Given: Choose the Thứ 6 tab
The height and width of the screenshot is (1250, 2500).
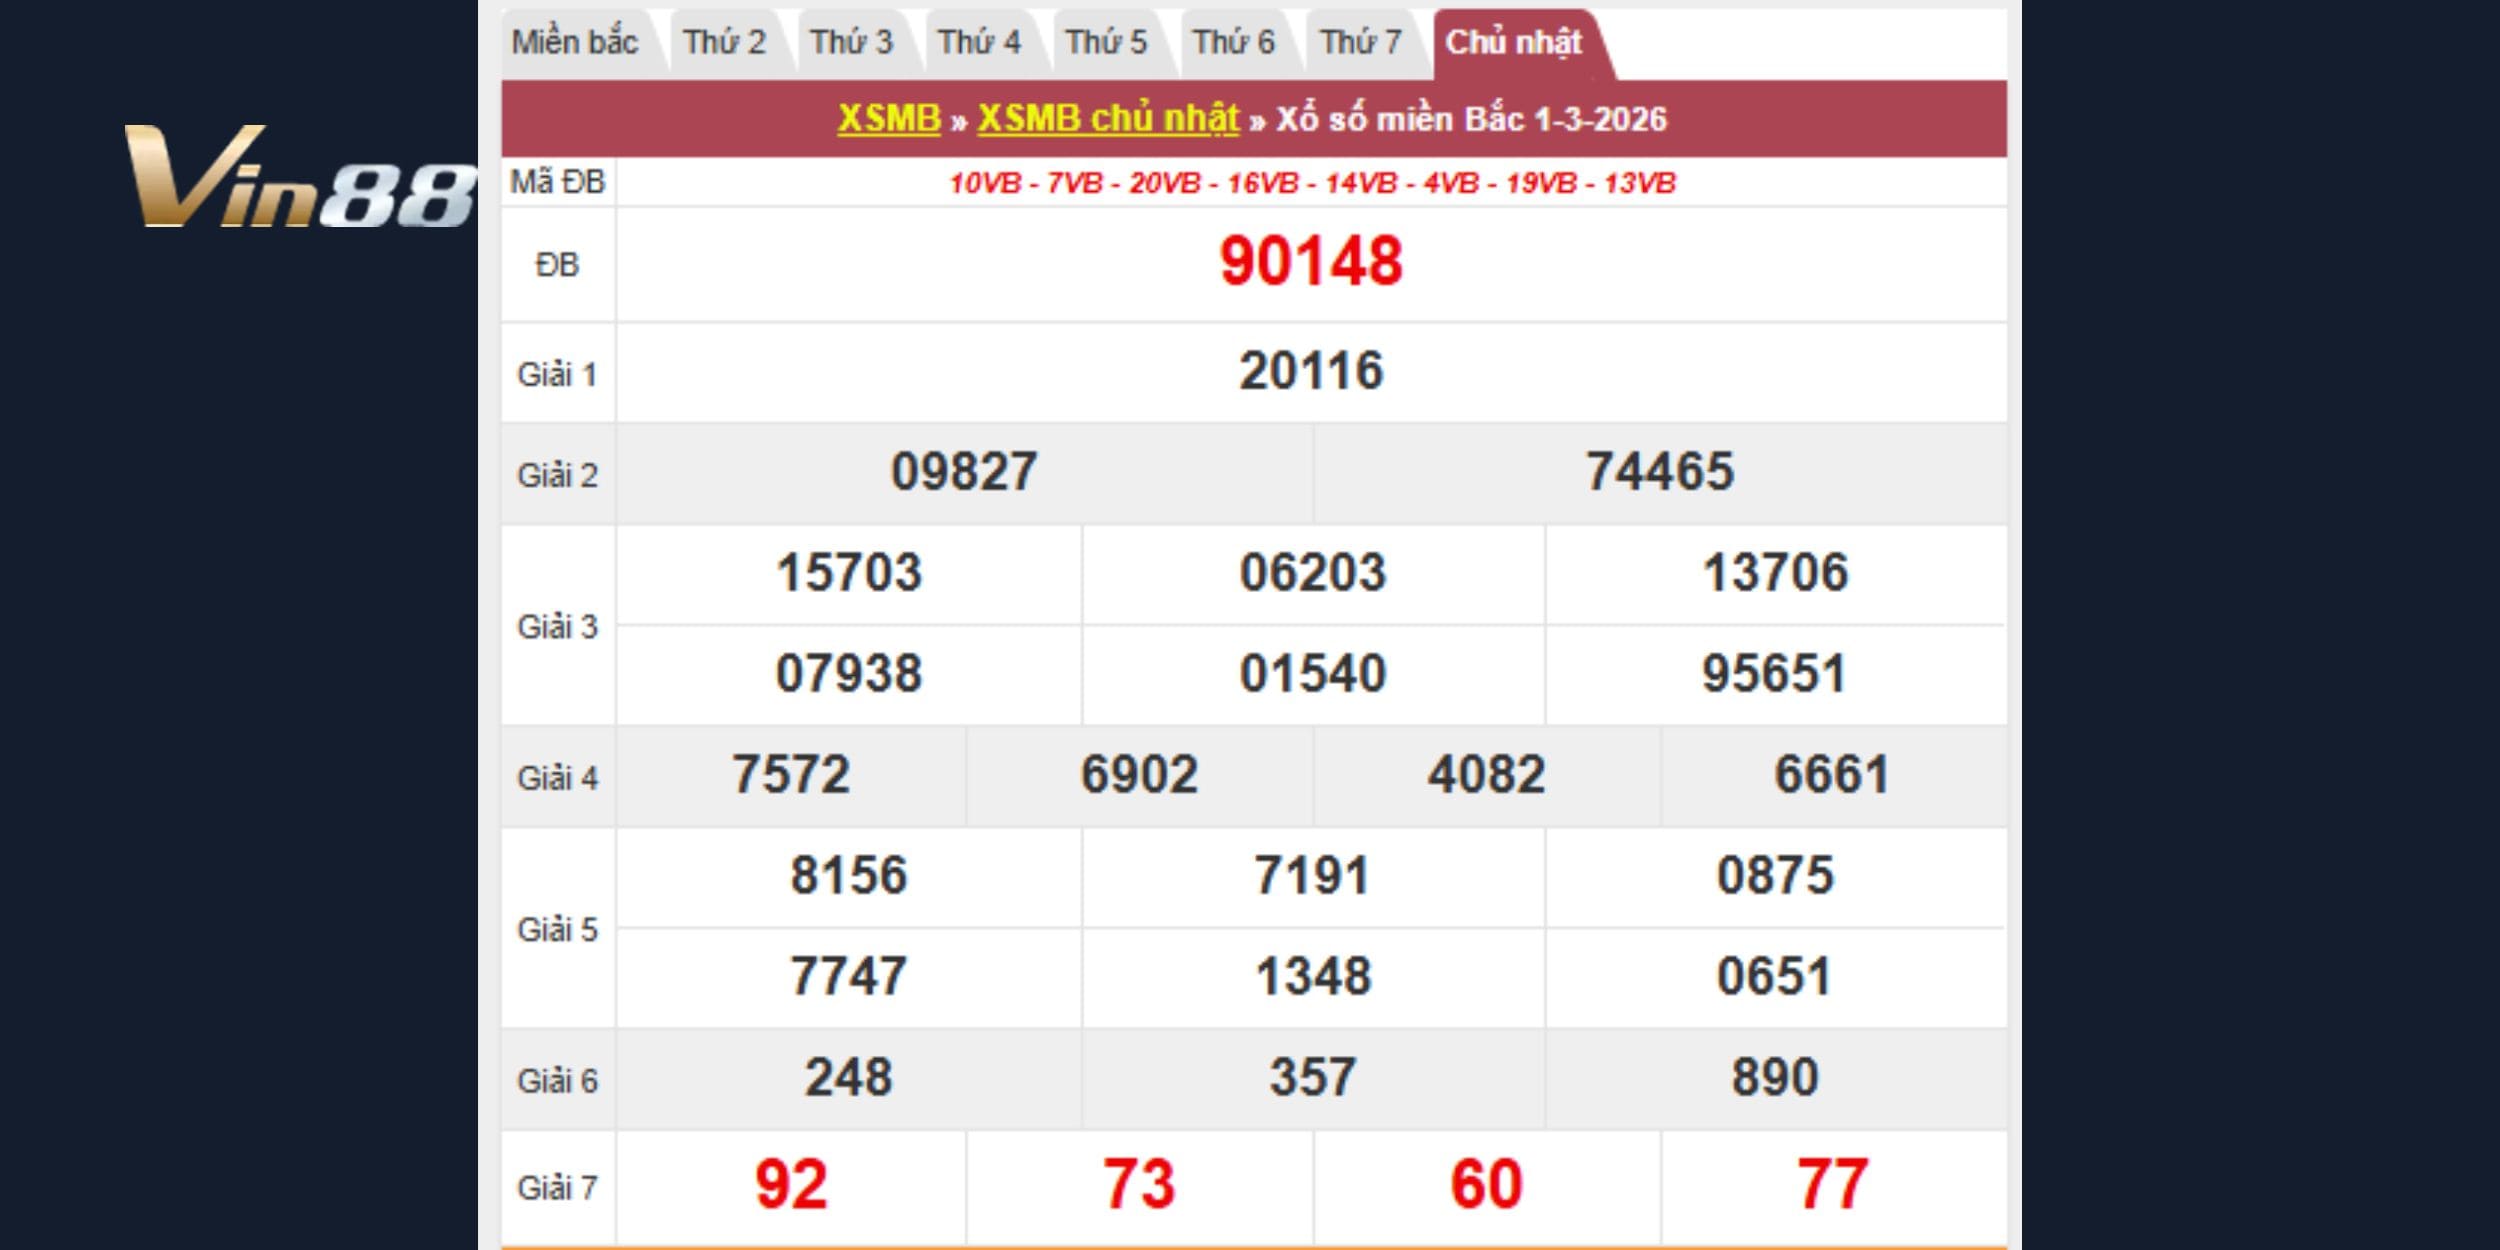Looking at the screenshot, I should 1234,43.
